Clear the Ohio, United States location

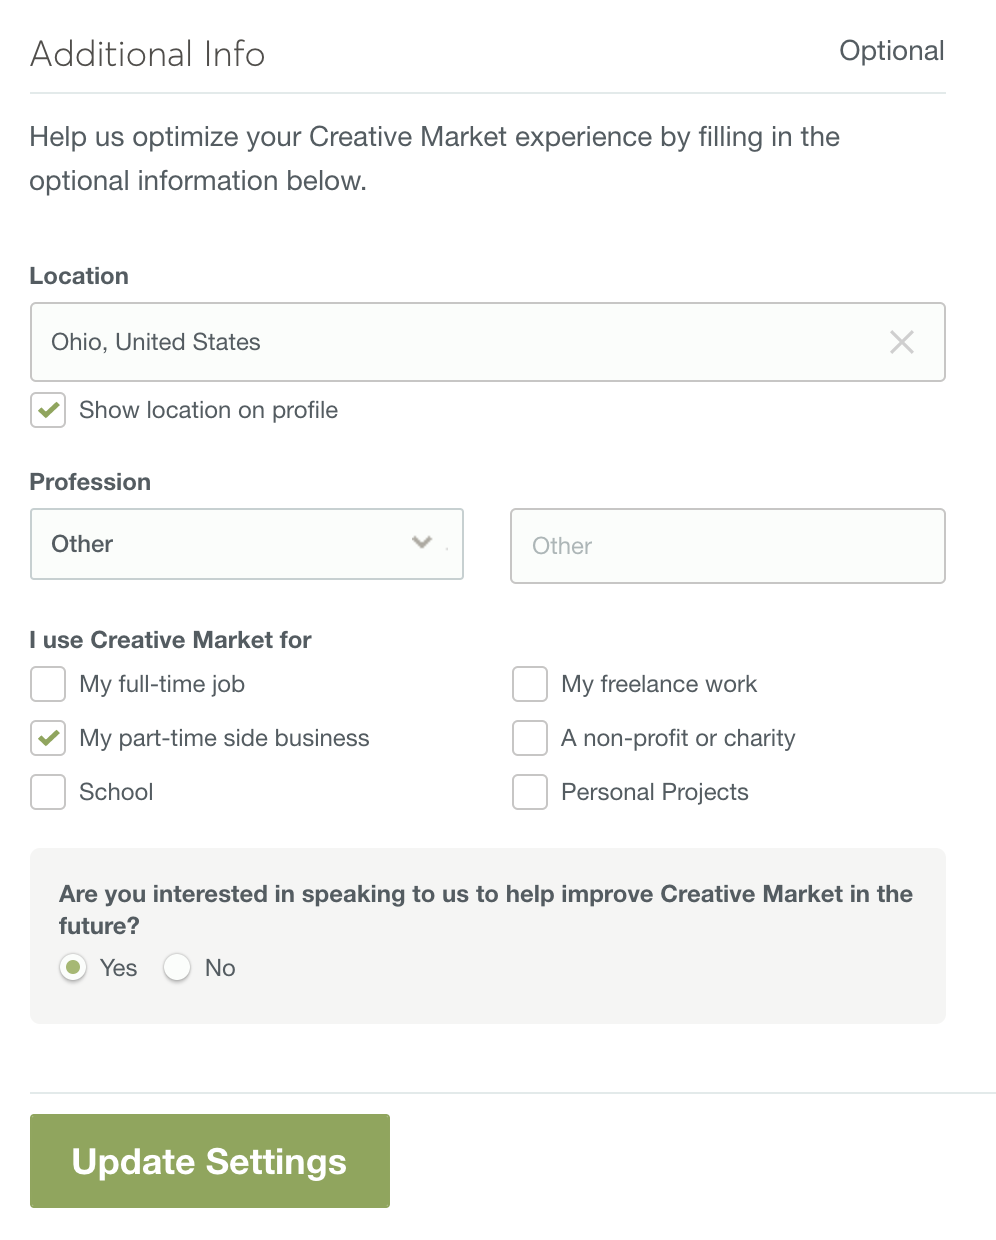point(901,342)
